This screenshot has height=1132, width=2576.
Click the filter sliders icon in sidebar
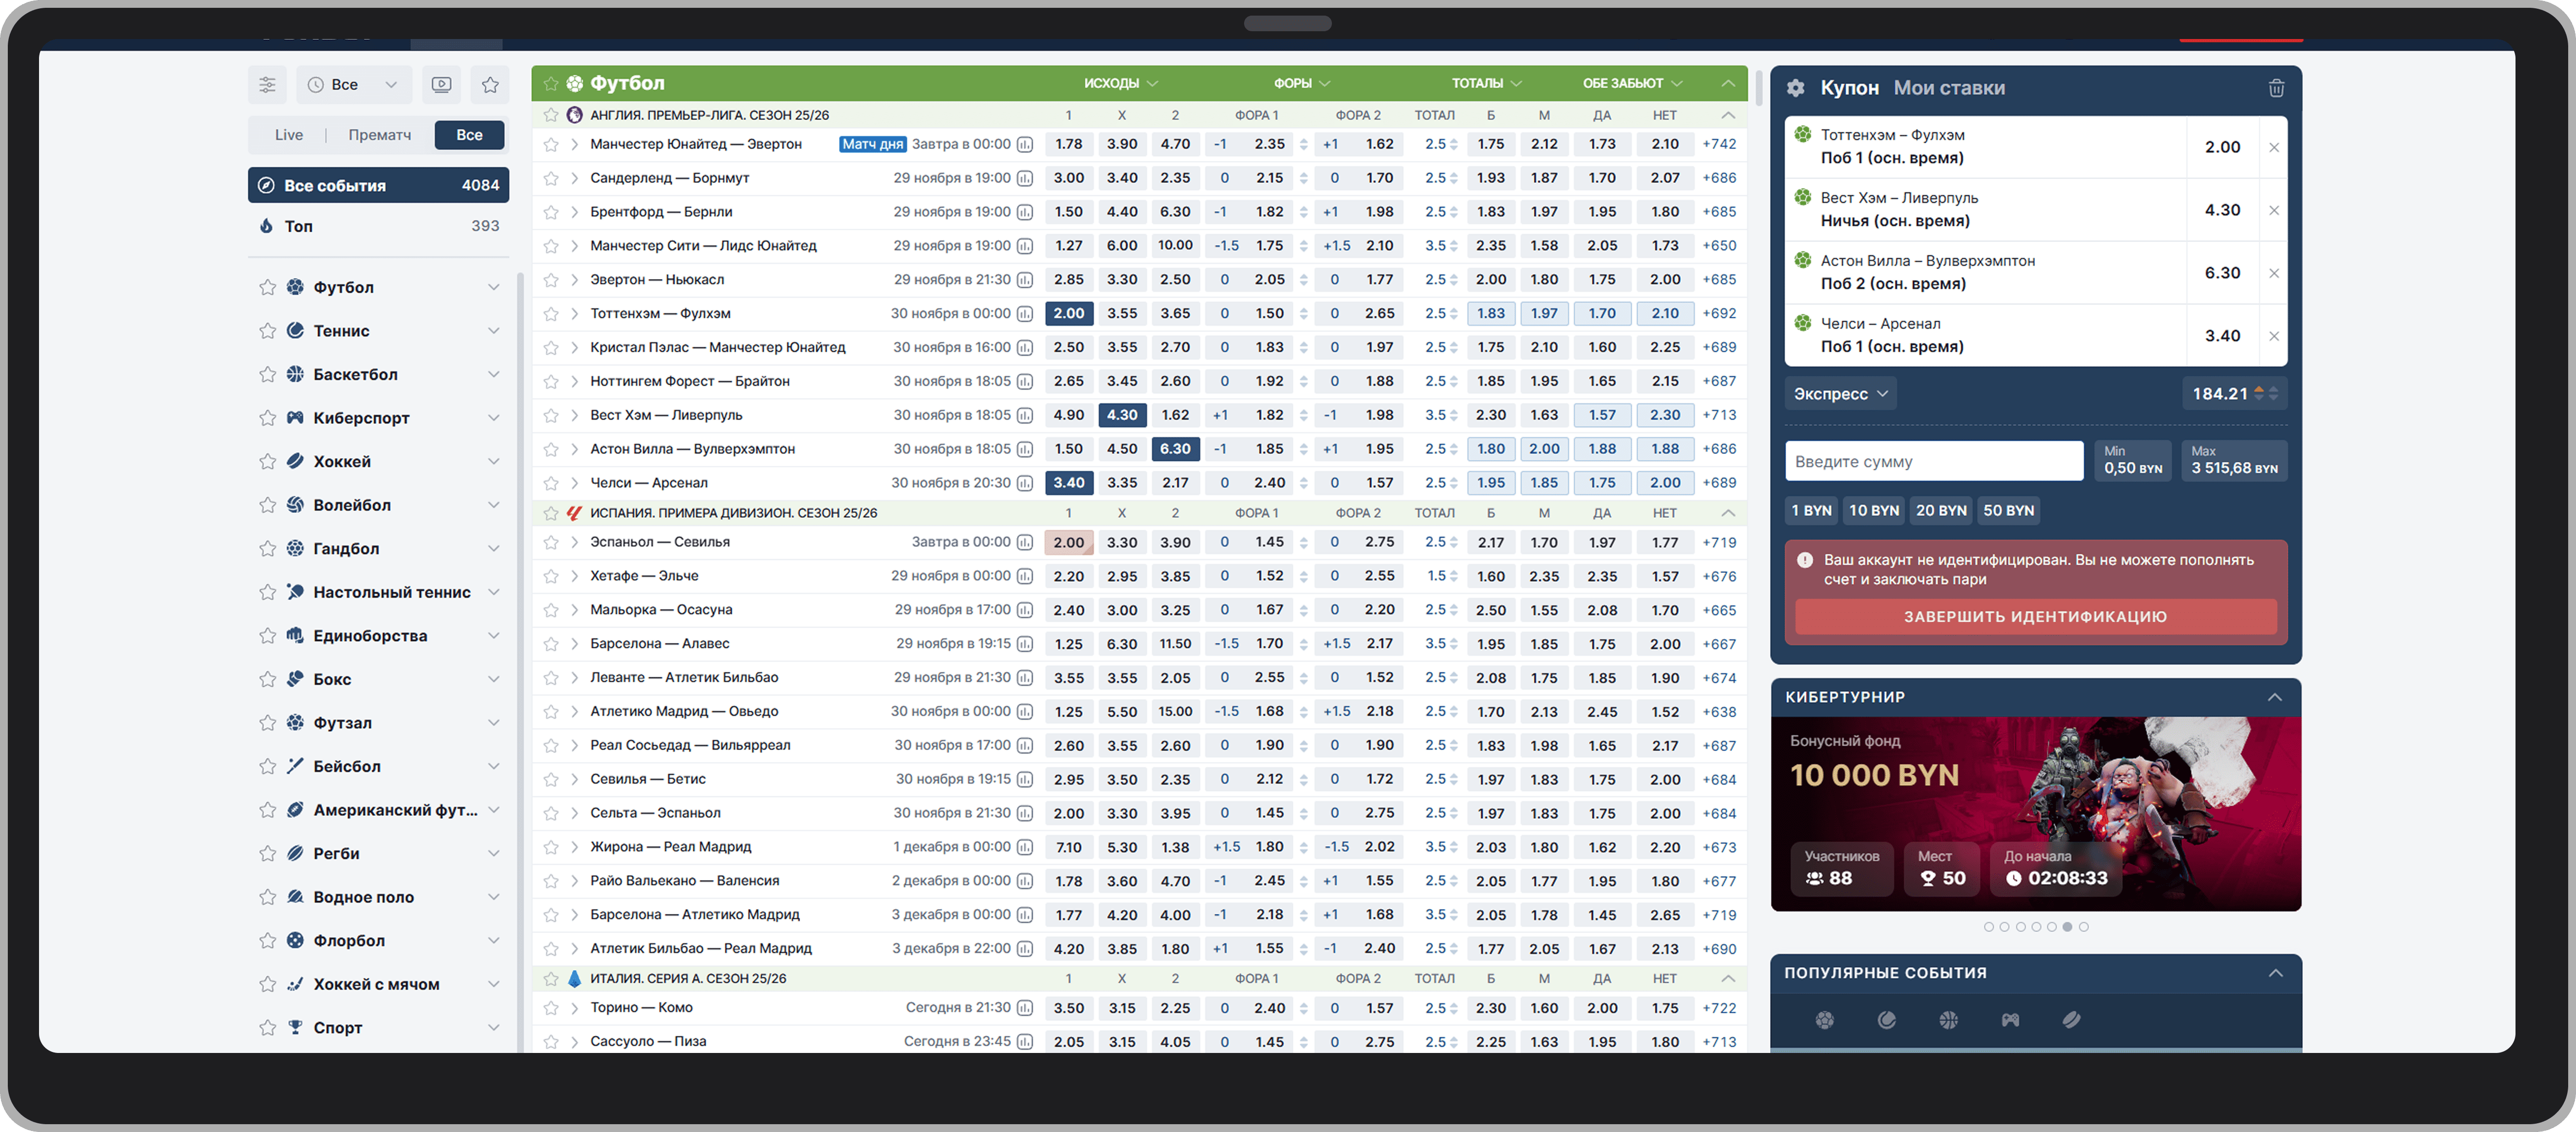click(x=267, y=85)
